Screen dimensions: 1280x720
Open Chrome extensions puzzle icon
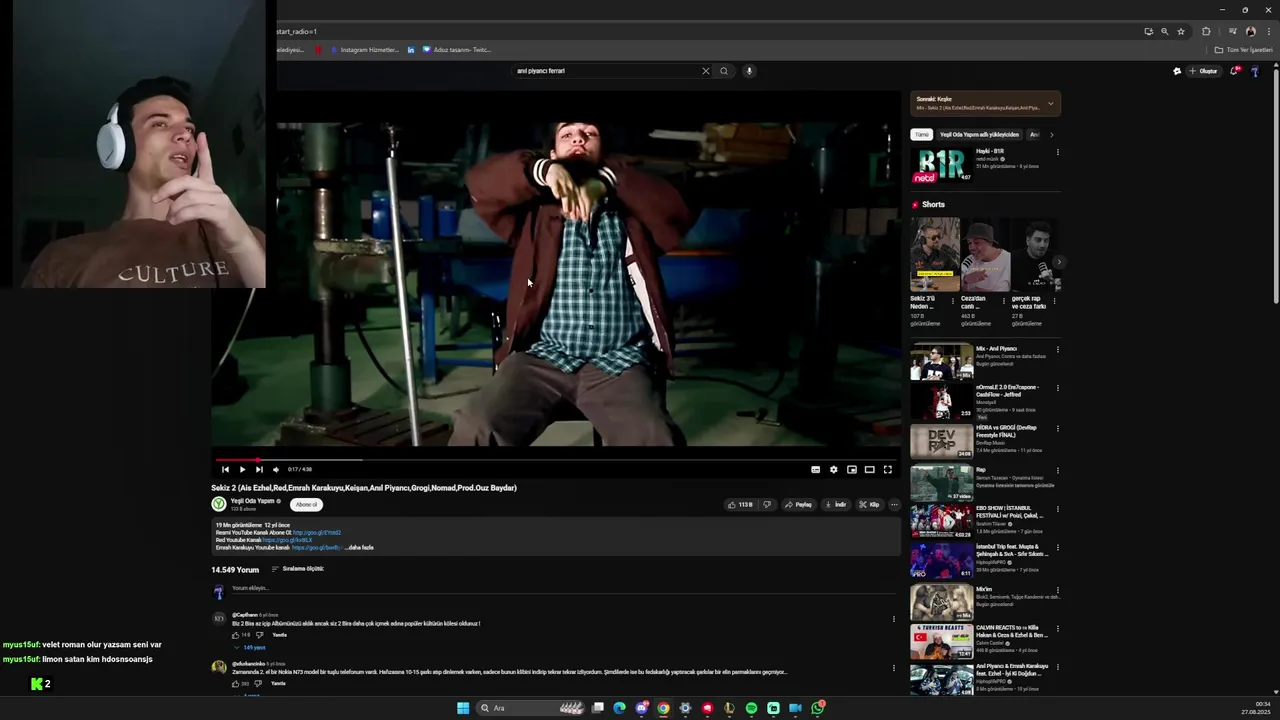[1206, 31]
